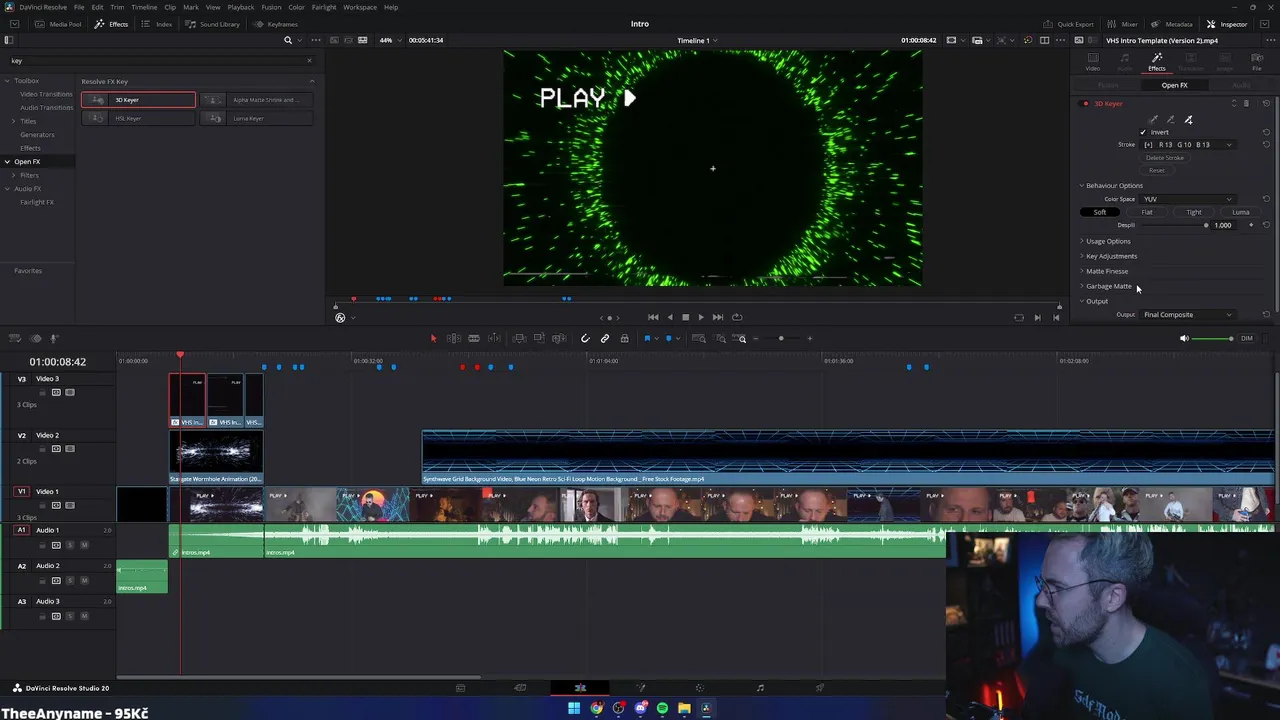This screenshot has height=720, width=1280.
Task: Expand the Key Adjustments section
Action: [1111, 256]
